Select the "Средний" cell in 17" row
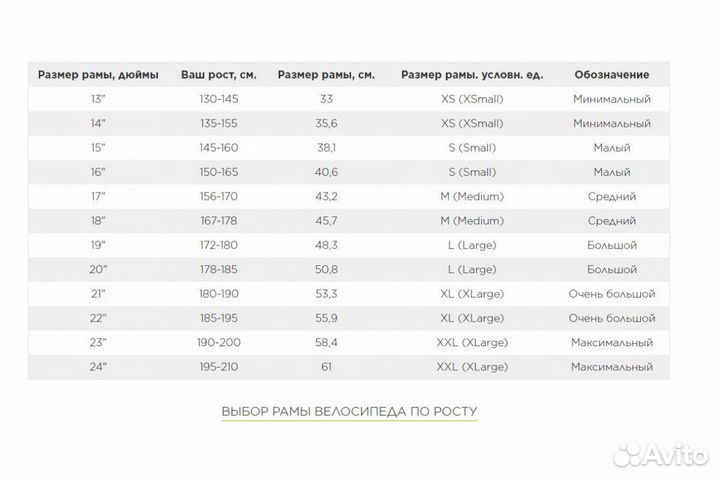 point(612,197)
